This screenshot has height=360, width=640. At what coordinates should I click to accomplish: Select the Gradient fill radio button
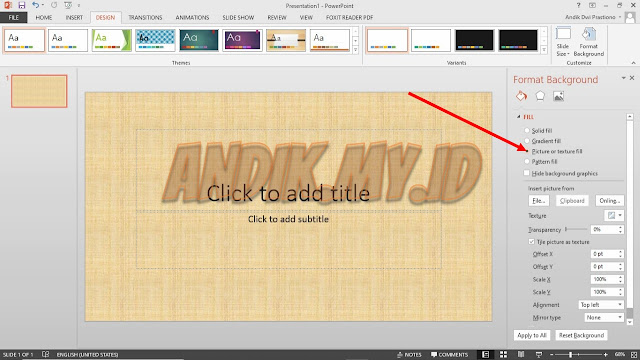527,141
